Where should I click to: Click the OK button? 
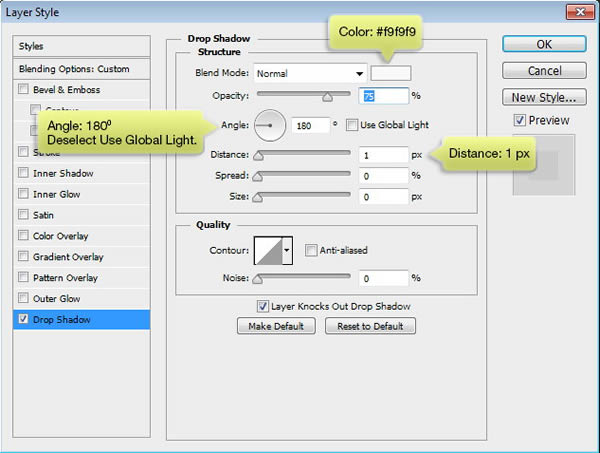coord(544,44)
